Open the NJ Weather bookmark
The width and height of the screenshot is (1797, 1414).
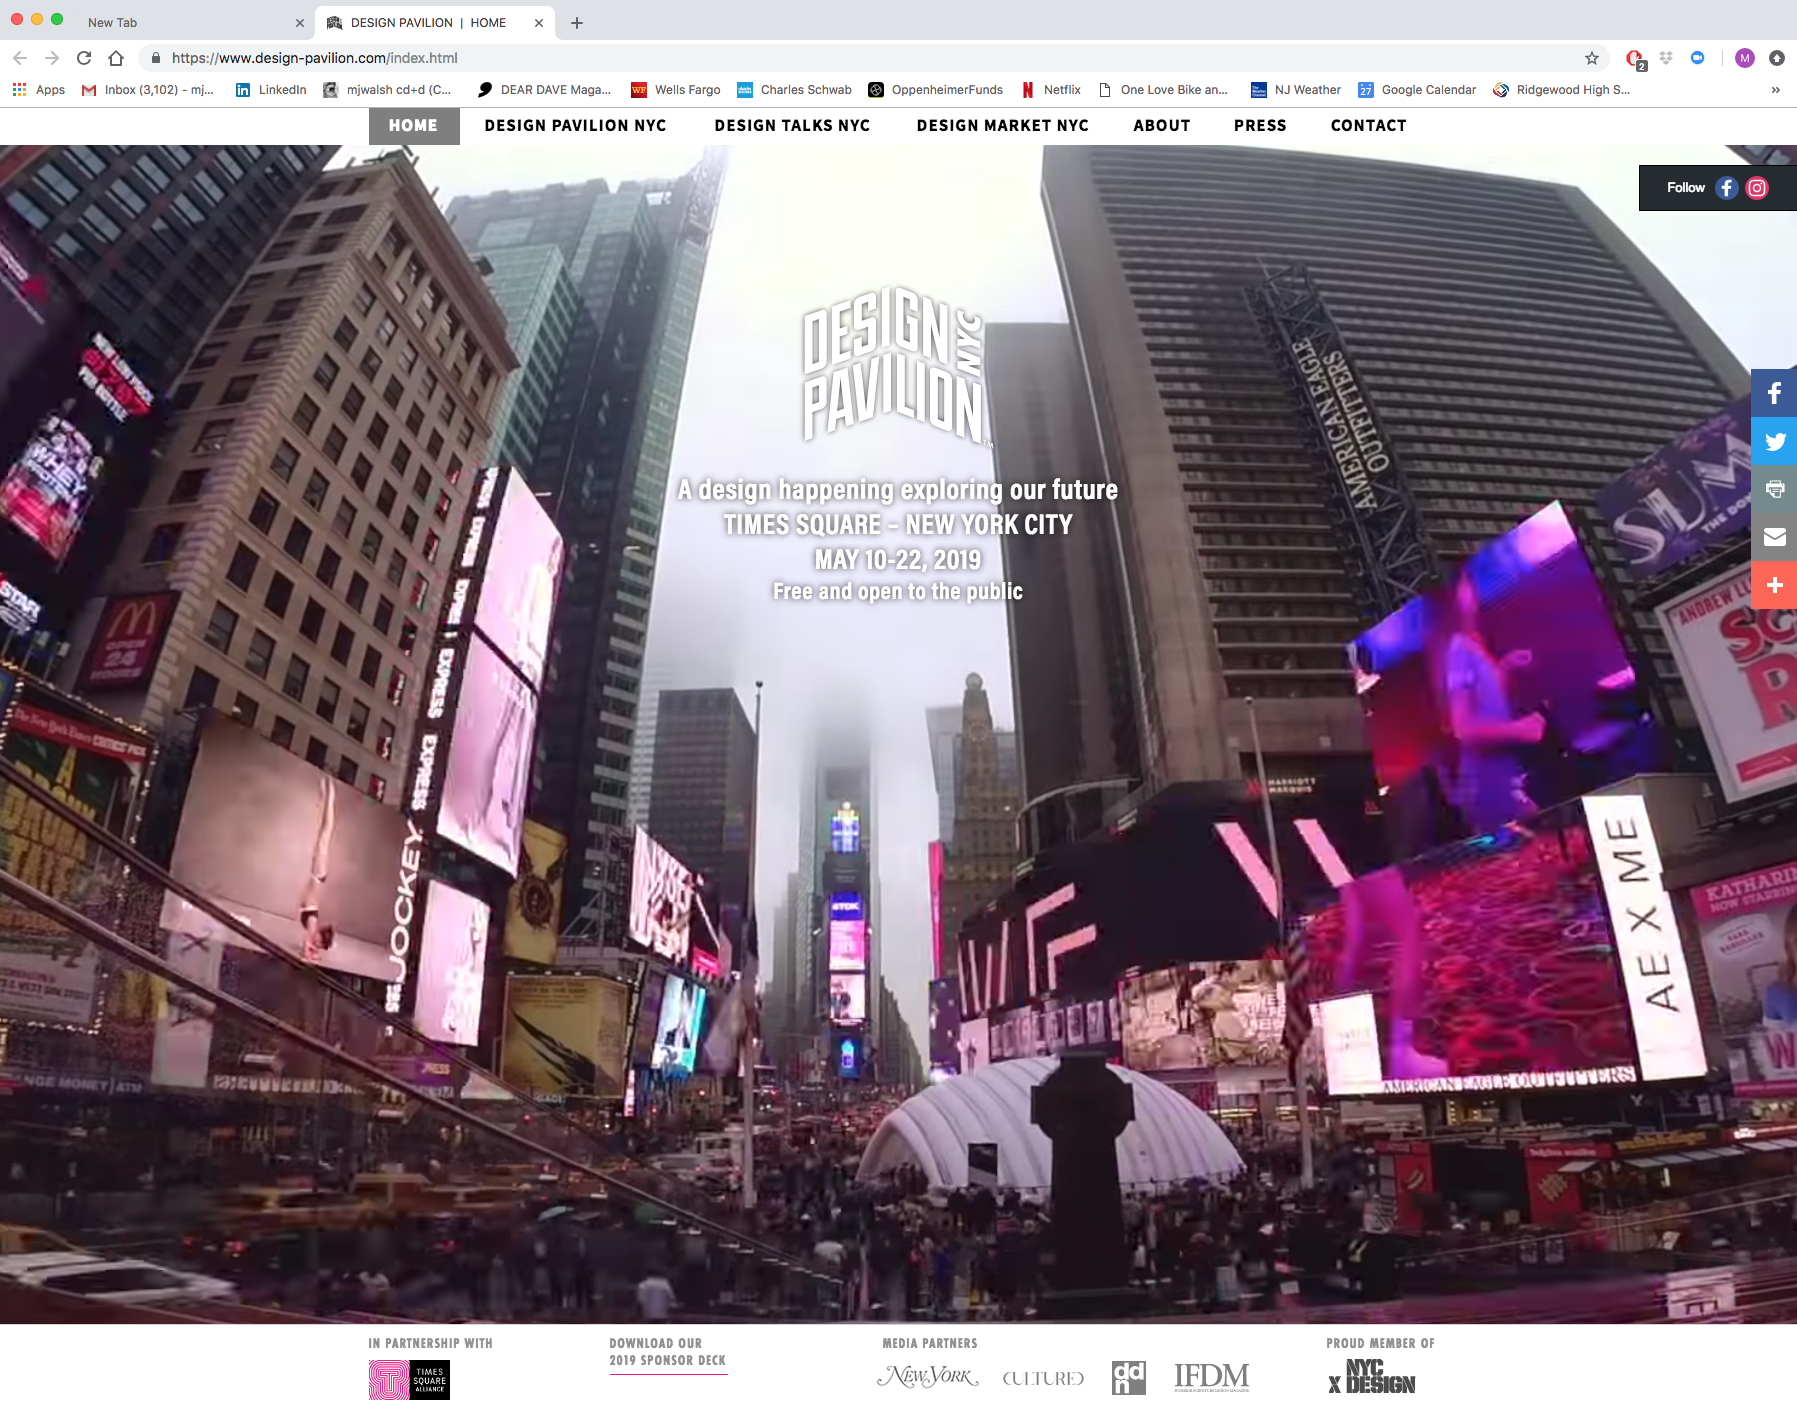[x=1296, y=90]
